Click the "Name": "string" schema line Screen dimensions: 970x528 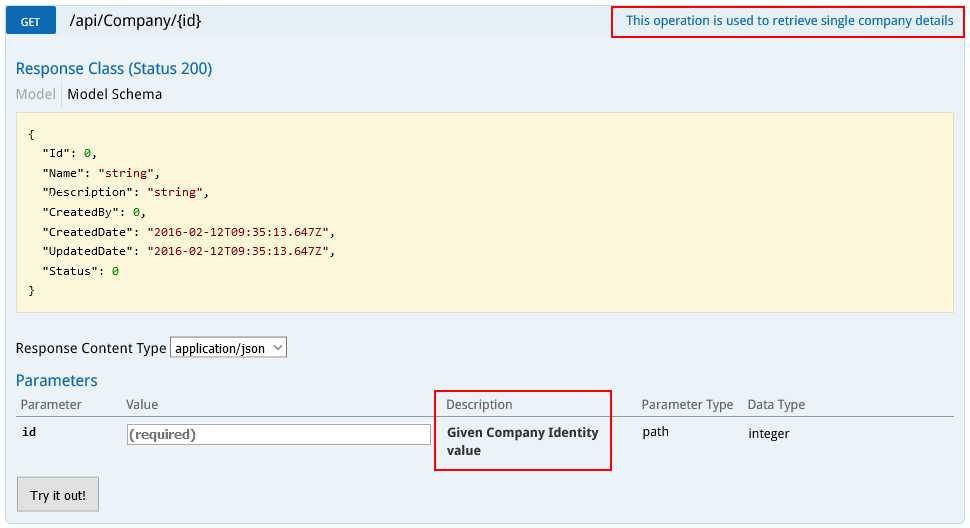pos(101,173)
